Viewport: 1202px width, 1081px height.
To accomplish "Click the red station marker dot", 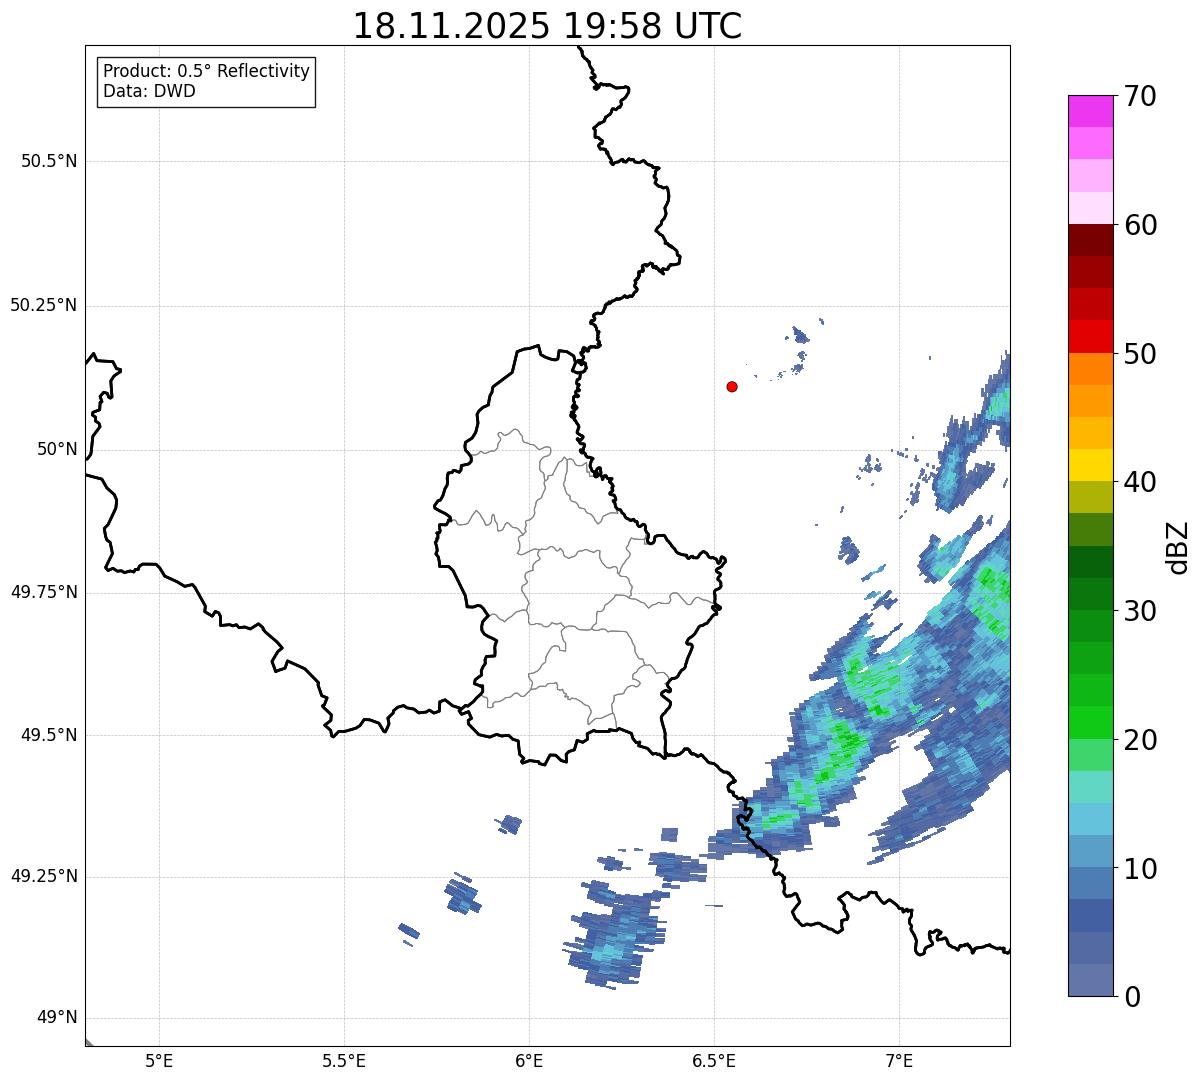I will (x=732, y=386).
